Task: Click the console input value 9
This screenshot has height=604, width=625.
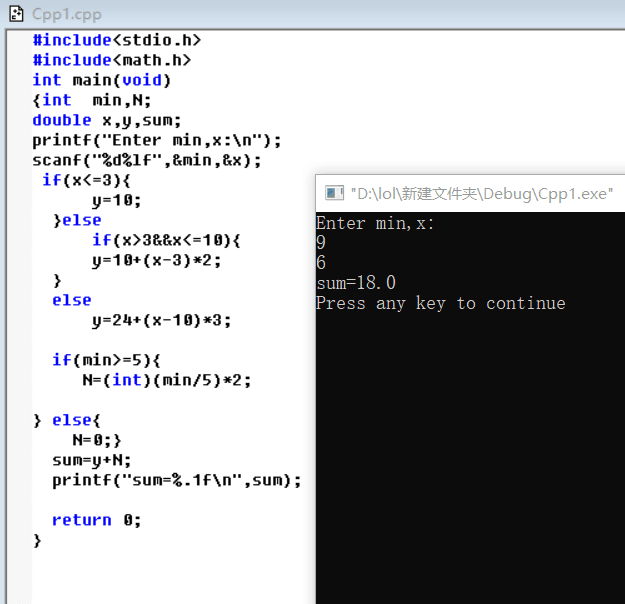Action: pos(321,242)
